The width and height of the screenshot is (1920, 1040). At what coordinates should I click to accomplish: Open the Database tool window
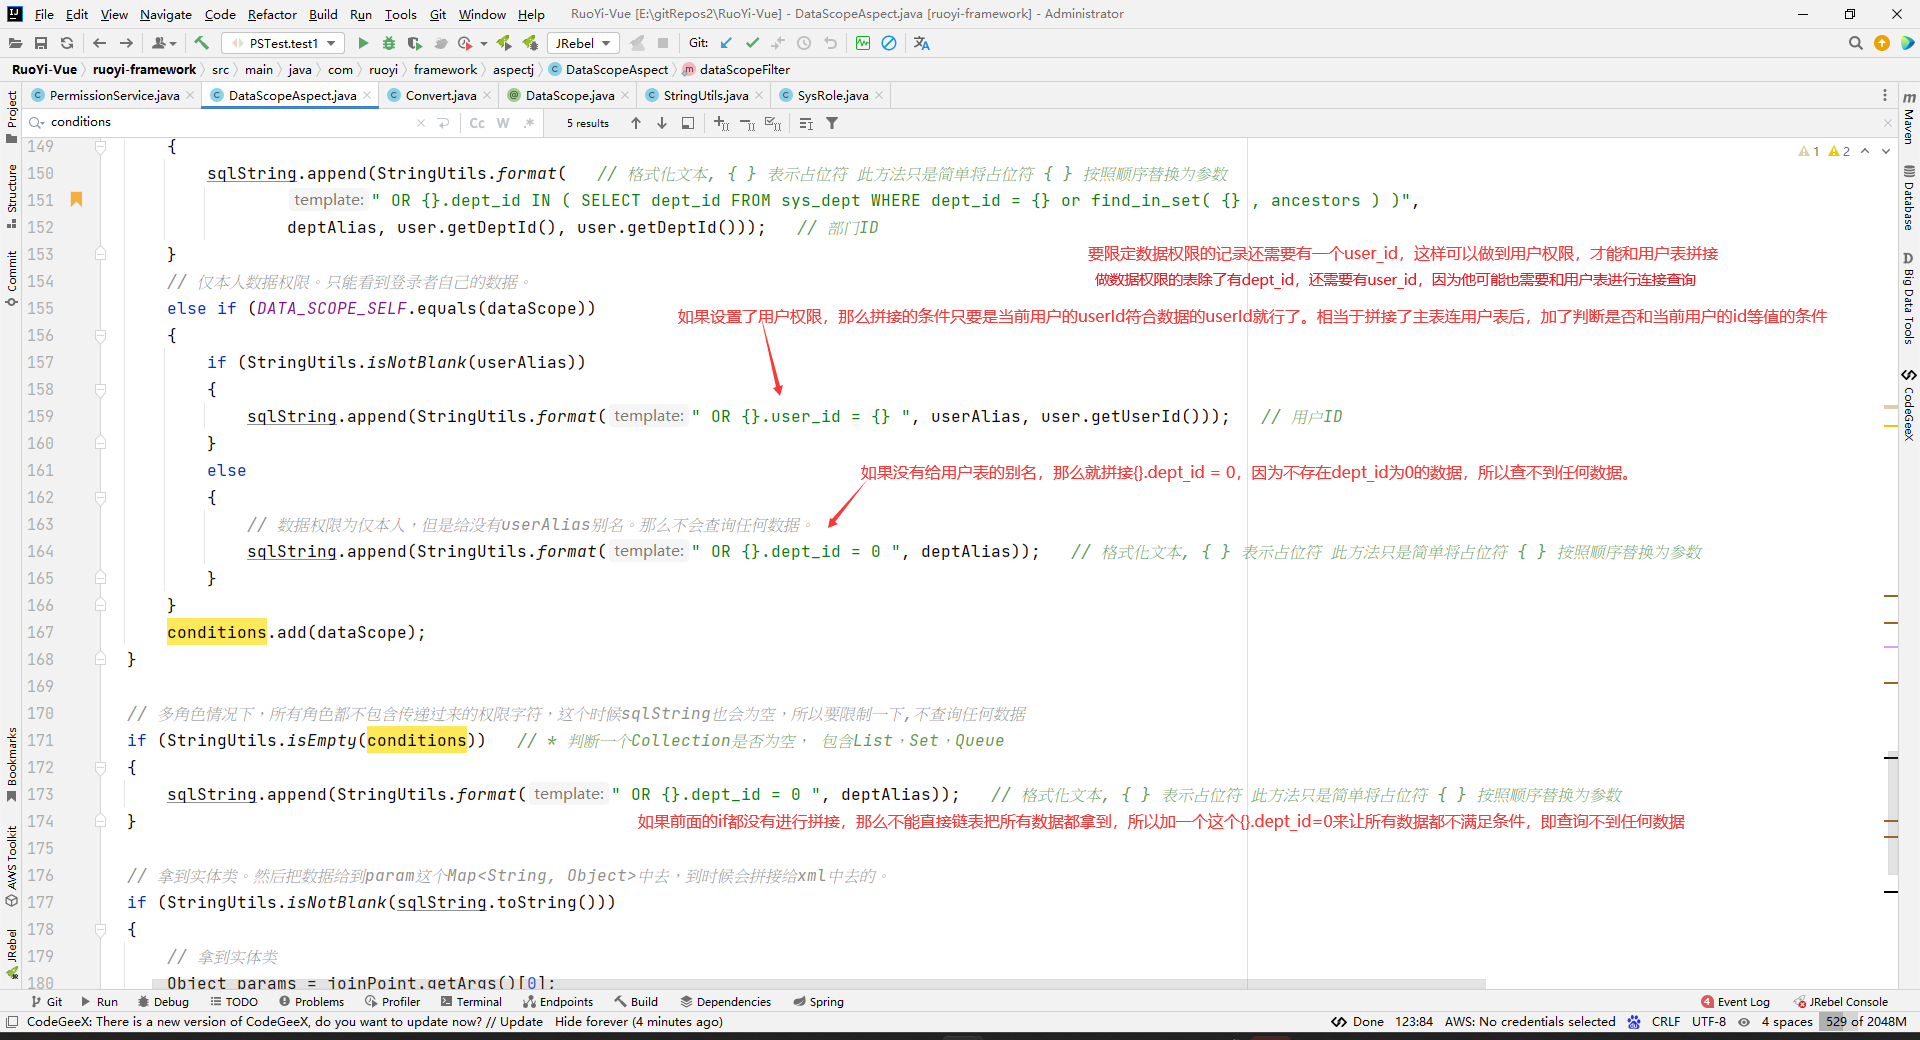click(1909, 197)
